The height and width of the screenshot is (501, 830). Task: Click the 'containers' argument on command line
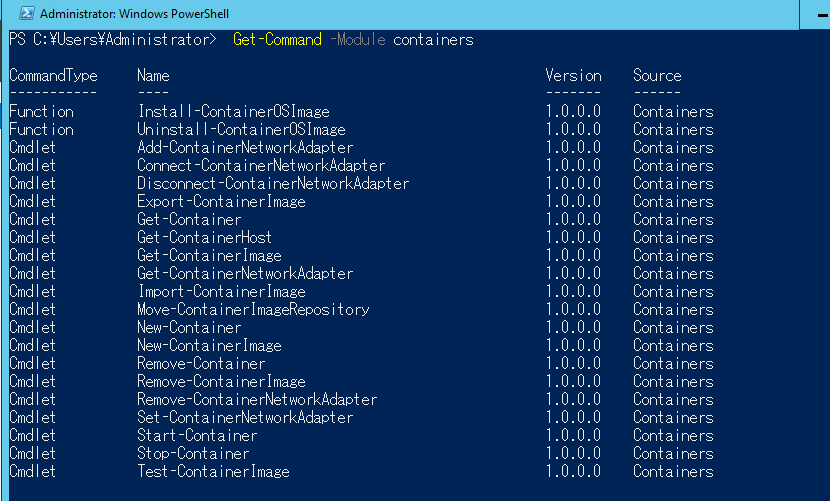tap(434, 40)
